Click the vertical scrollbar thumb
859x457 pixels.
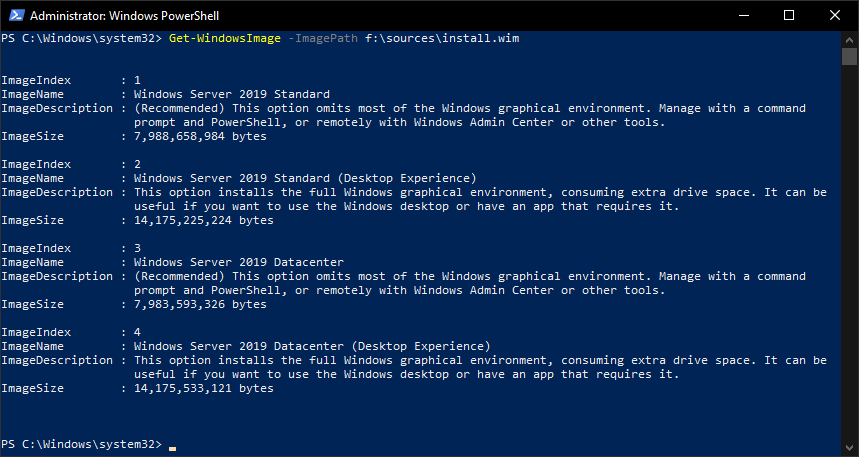pos(850,56)
